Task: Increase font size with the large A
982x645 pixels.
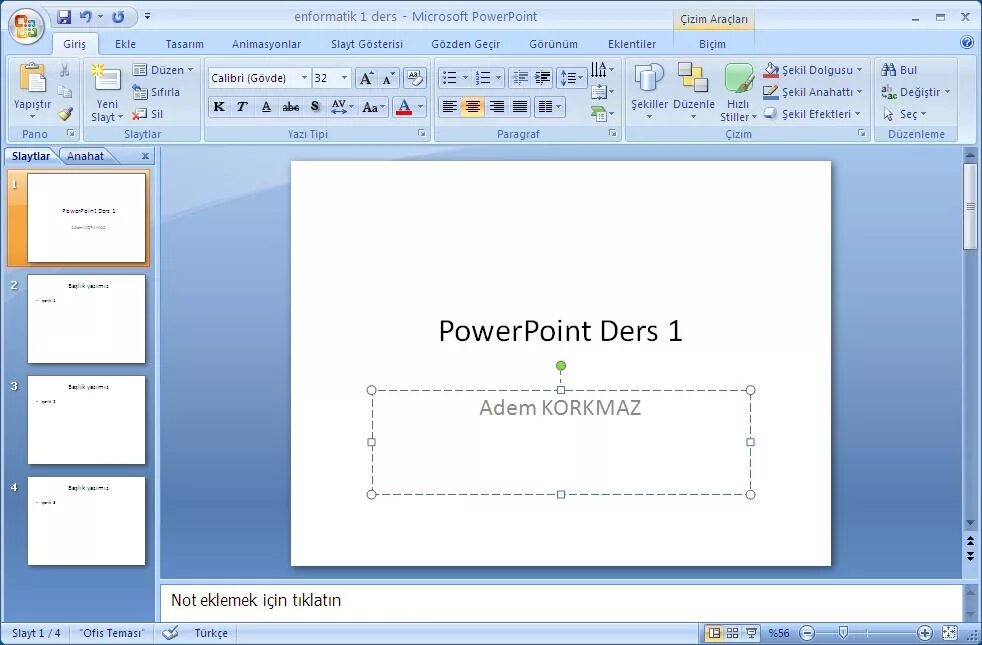Action: pyautogui.click(x=366, y=78)
